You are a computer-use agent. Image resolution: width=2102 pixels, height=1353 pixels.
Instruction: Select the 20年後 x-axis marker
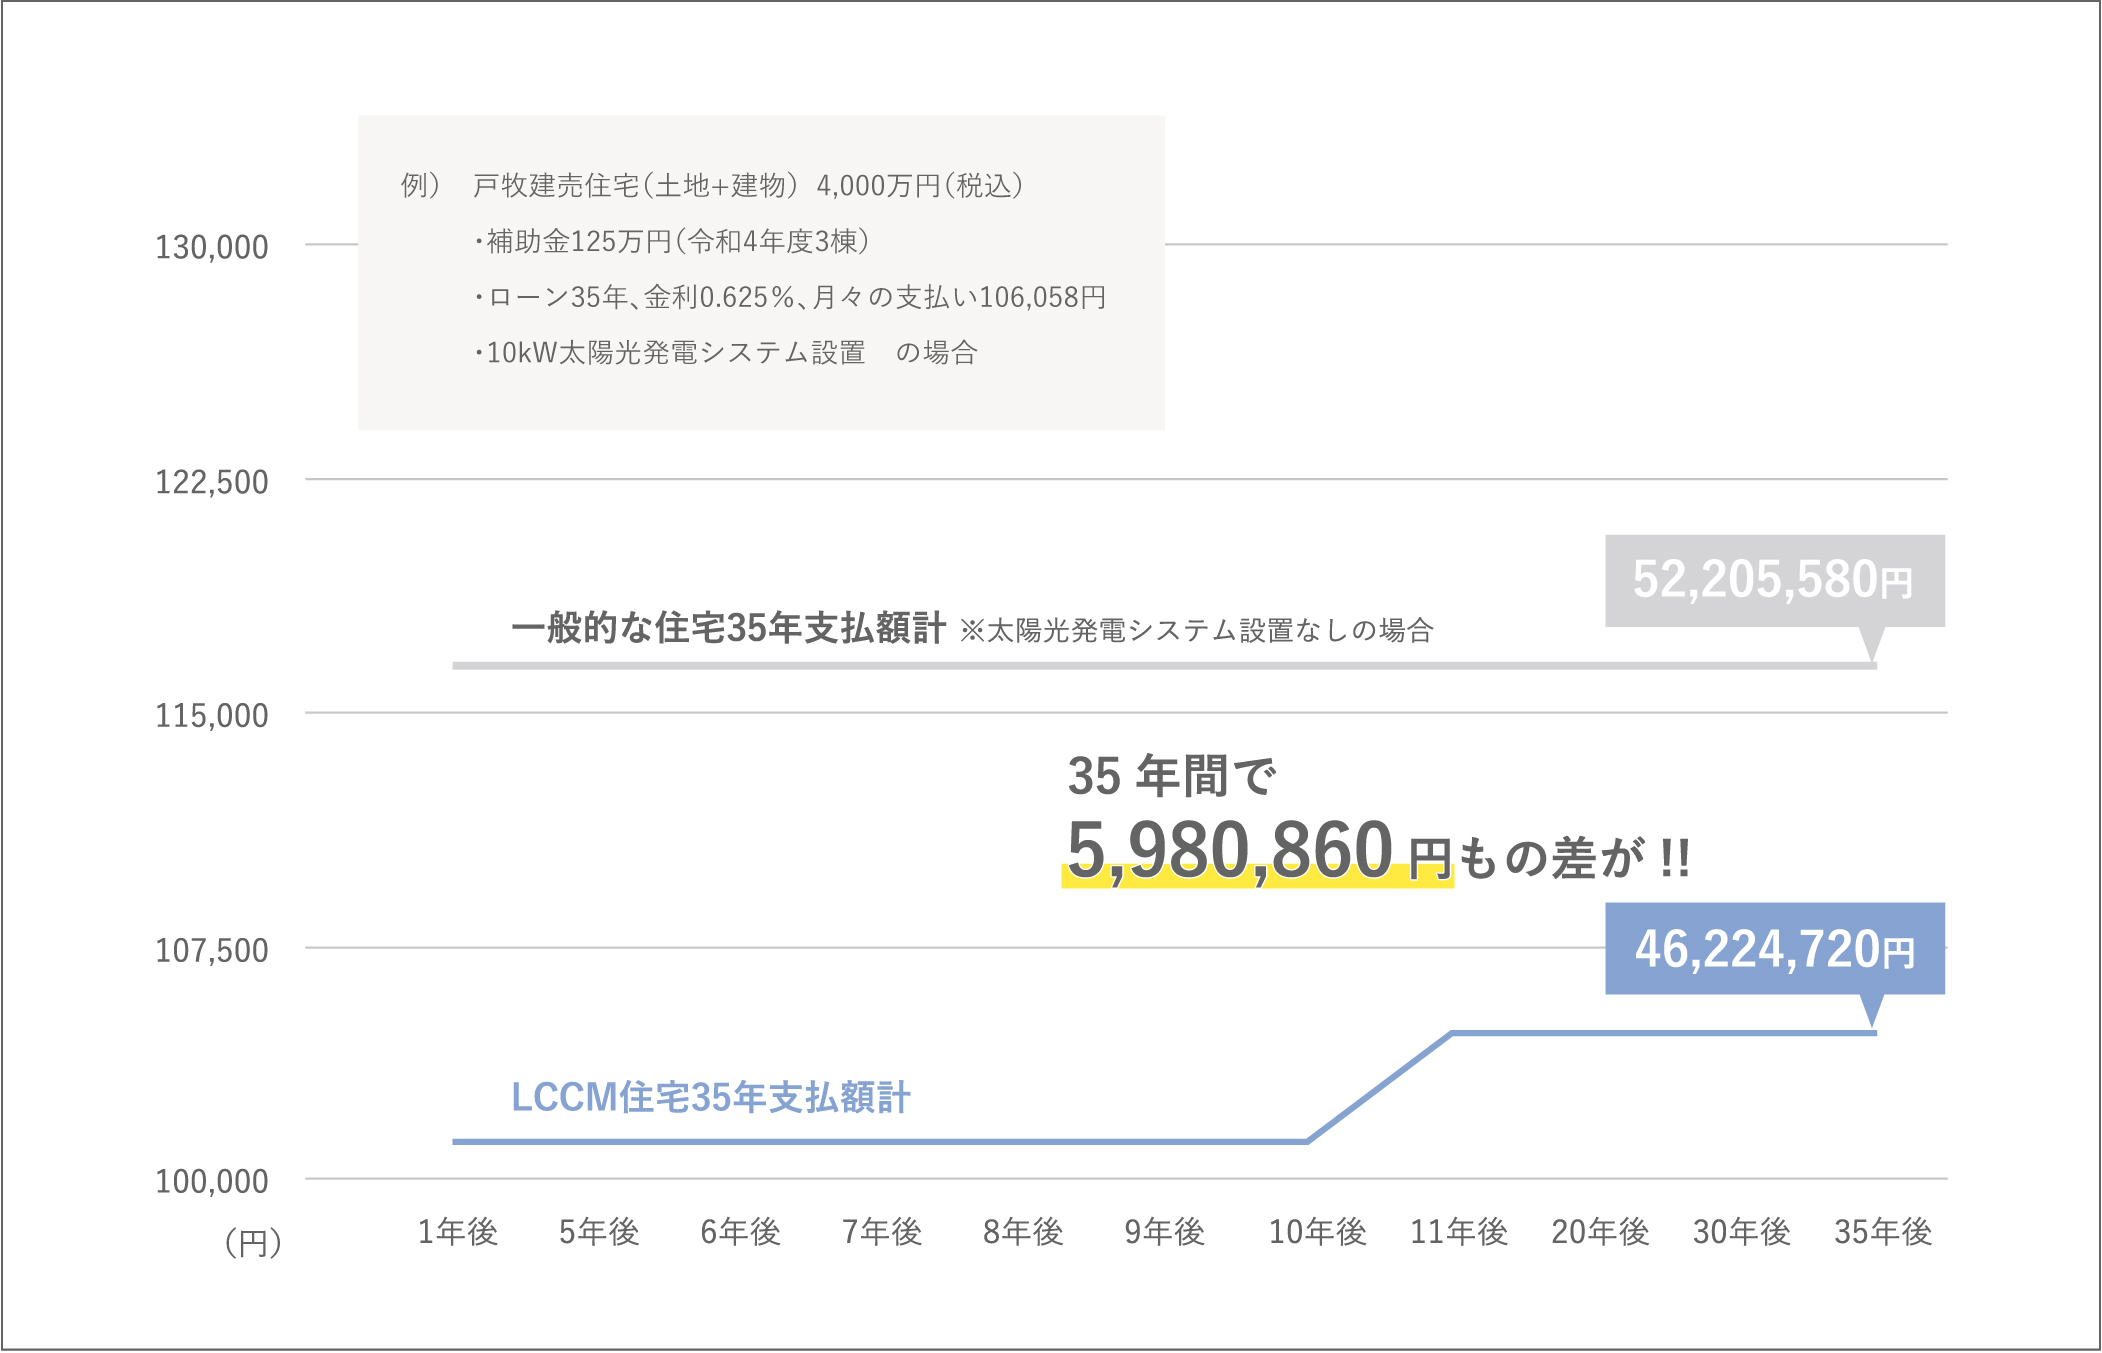tap(1600, 1232)
